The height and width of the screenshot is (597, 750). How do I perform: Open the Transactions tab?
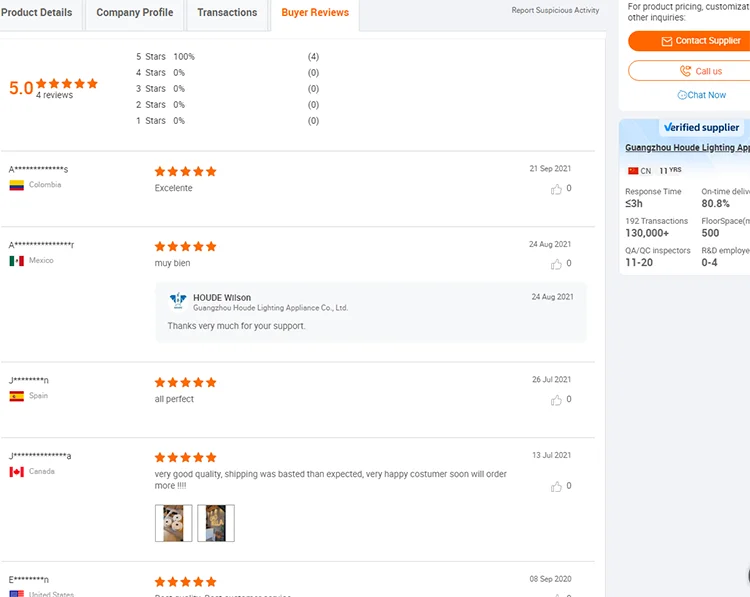227,13
